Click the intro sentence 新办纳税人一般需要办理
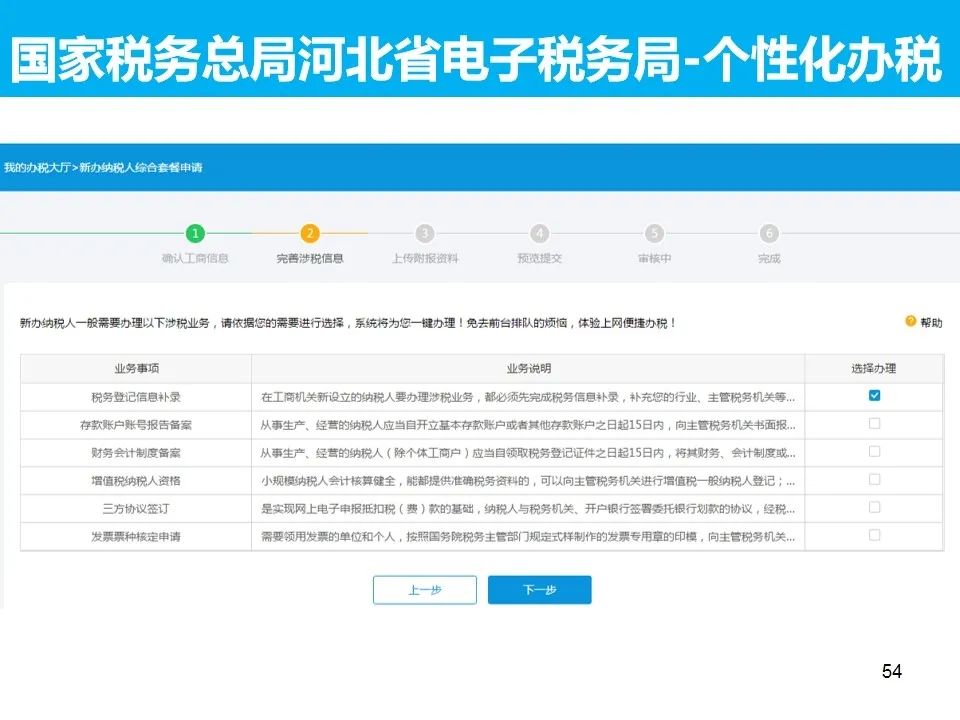This screenshot has height=720, width=960. (348, 323)
